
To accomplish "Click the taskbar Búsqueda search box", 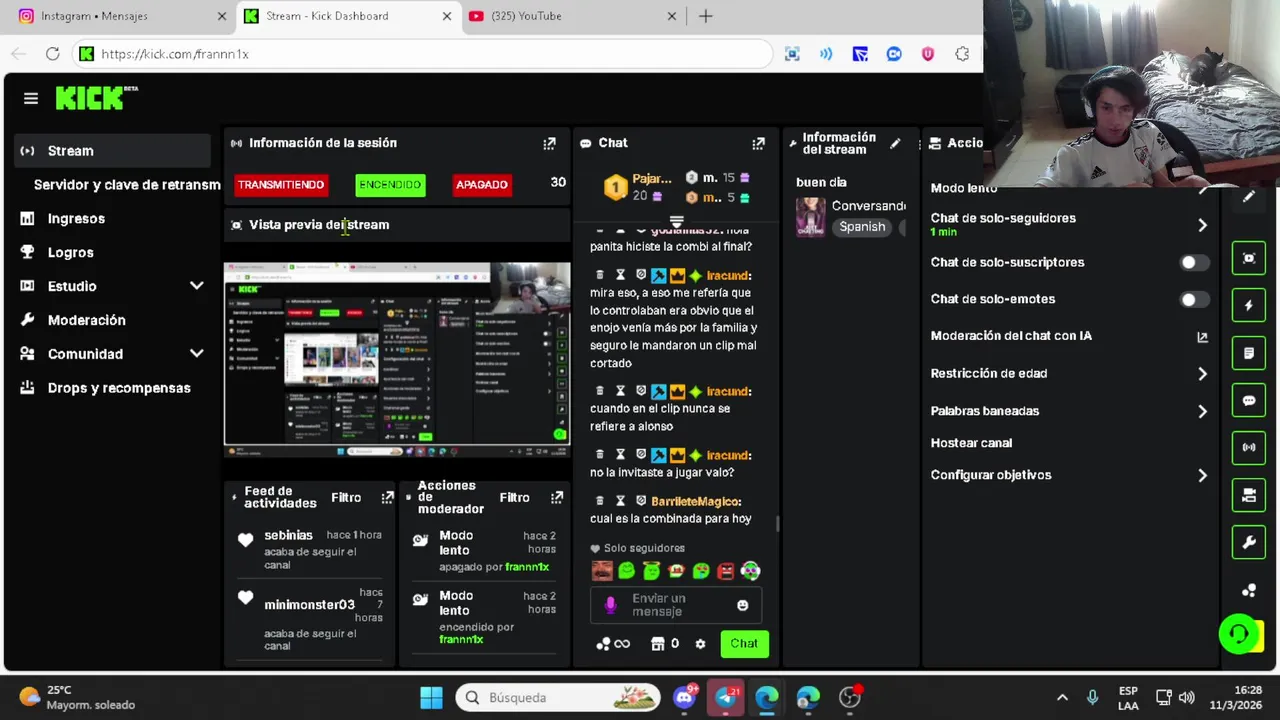I will [x=559, y=697].
